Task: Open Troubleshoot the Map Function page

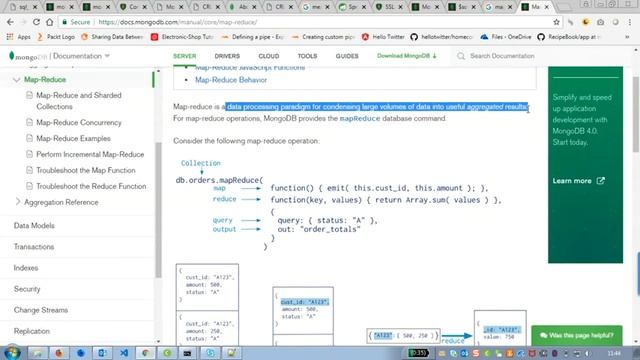Action: pos(86,170)
